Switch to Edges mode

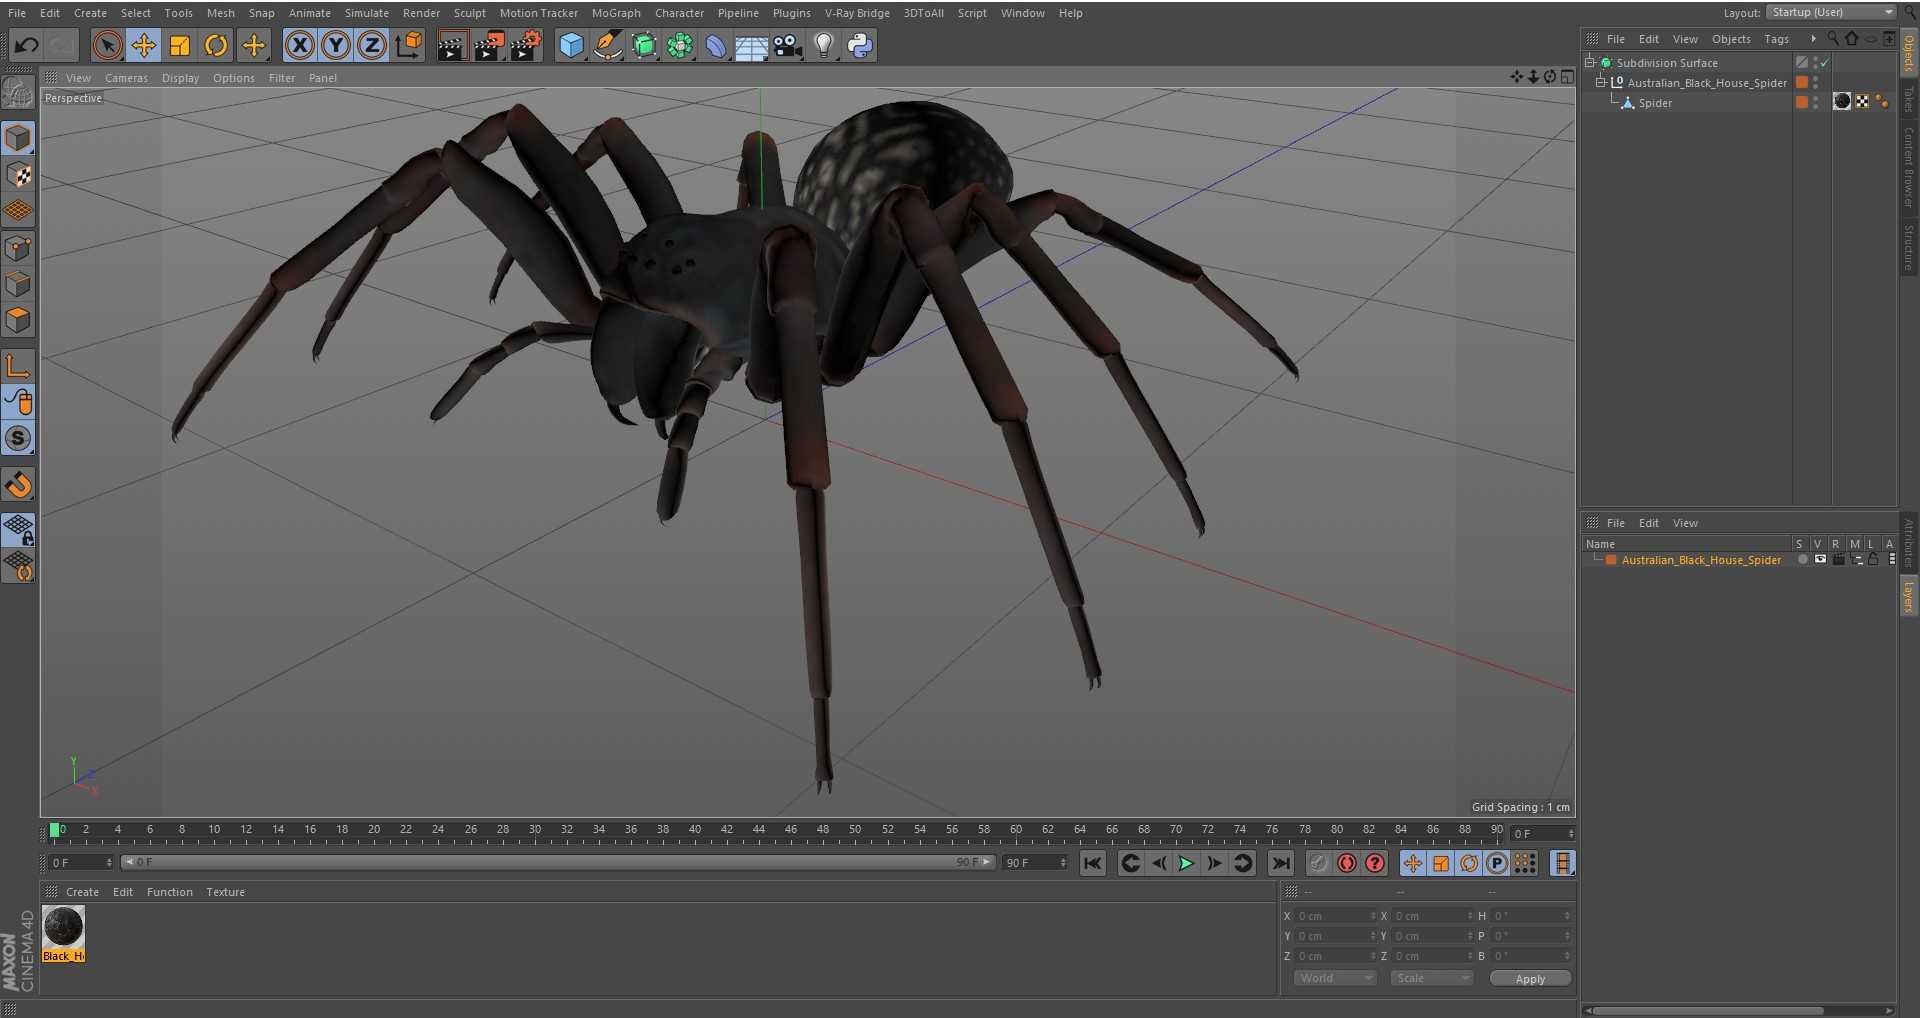pyautogui.click(x=18, y=284)
